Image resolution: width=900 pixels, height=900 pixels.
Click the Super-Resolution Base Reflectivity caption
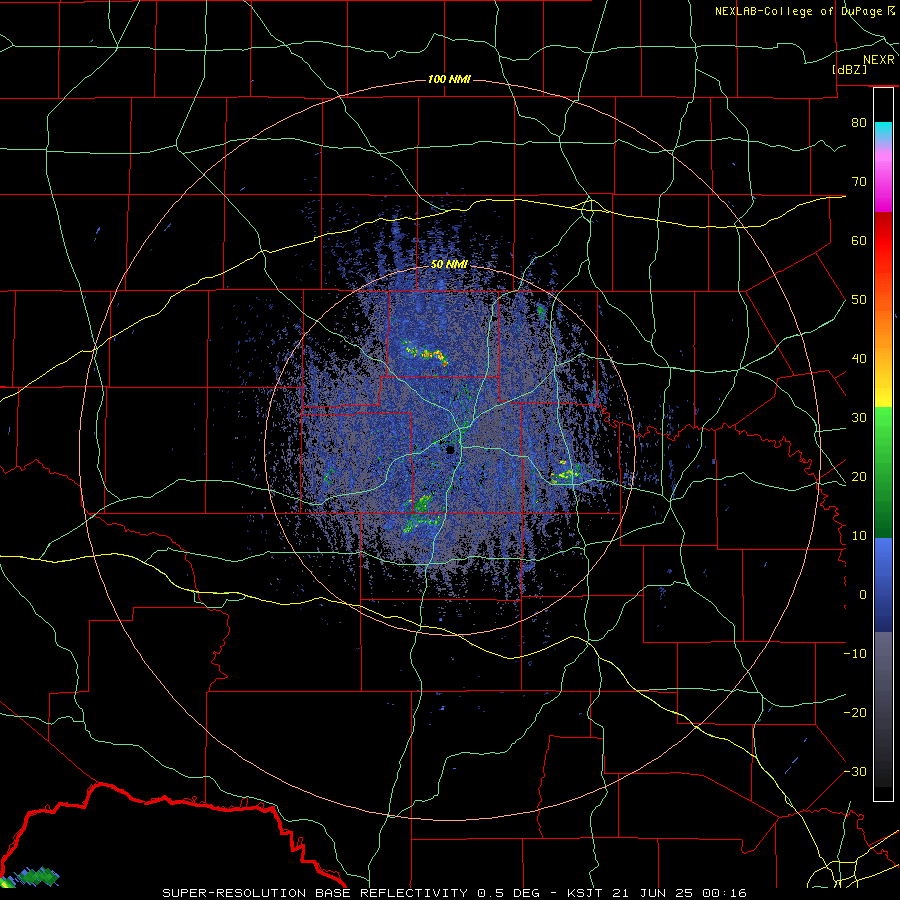454,893
